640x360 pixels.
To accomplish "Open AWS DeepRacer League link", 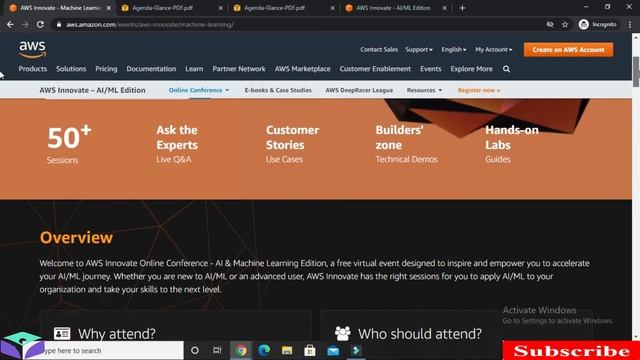I will tap(359, 90).
